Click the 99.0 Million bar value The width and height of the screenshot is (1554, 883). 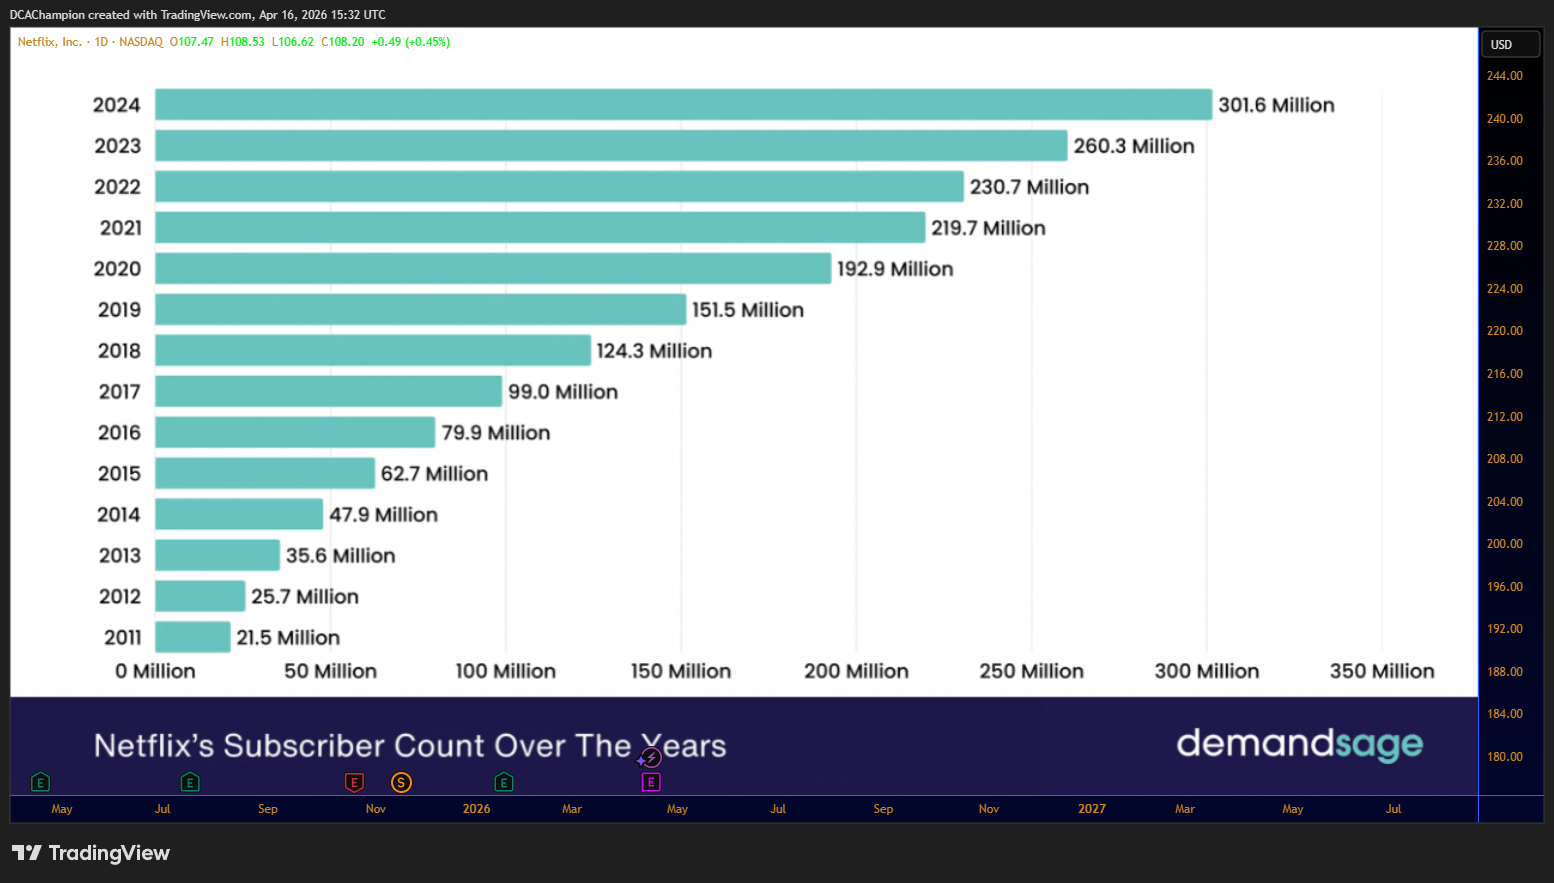tap(563, 392)
